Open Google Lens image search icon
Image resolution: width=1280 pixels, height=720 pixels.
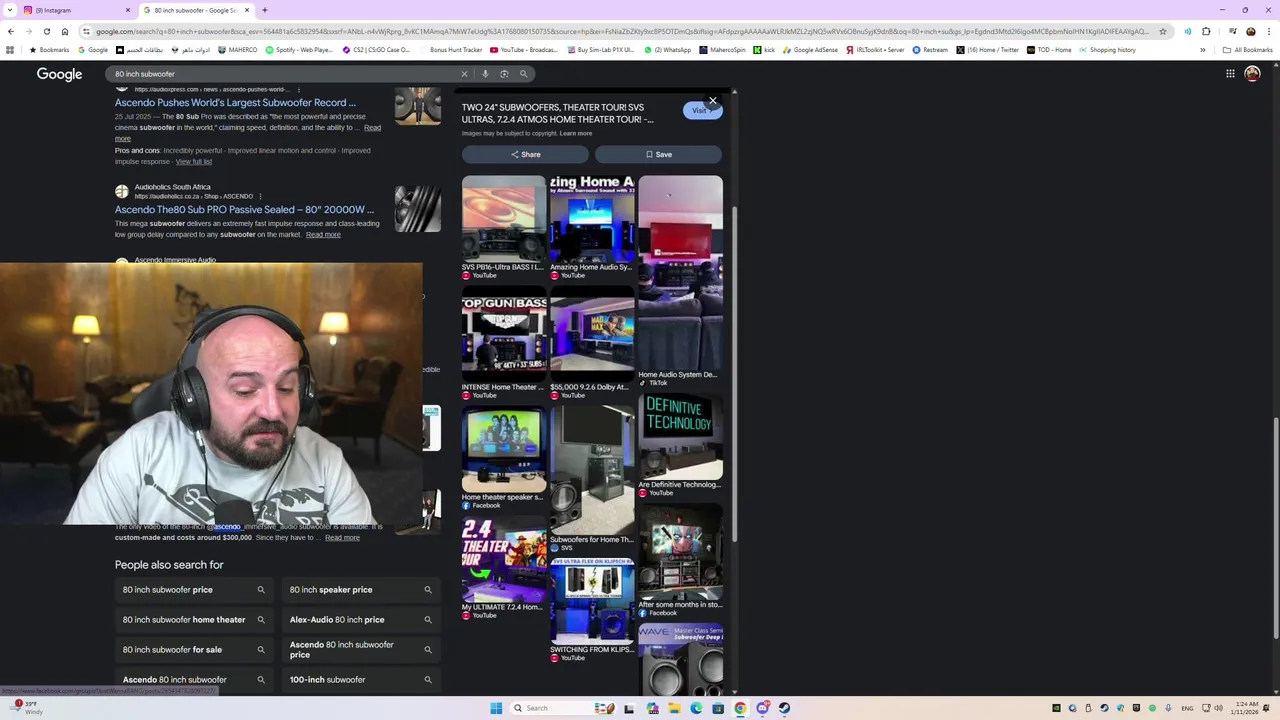504,74
